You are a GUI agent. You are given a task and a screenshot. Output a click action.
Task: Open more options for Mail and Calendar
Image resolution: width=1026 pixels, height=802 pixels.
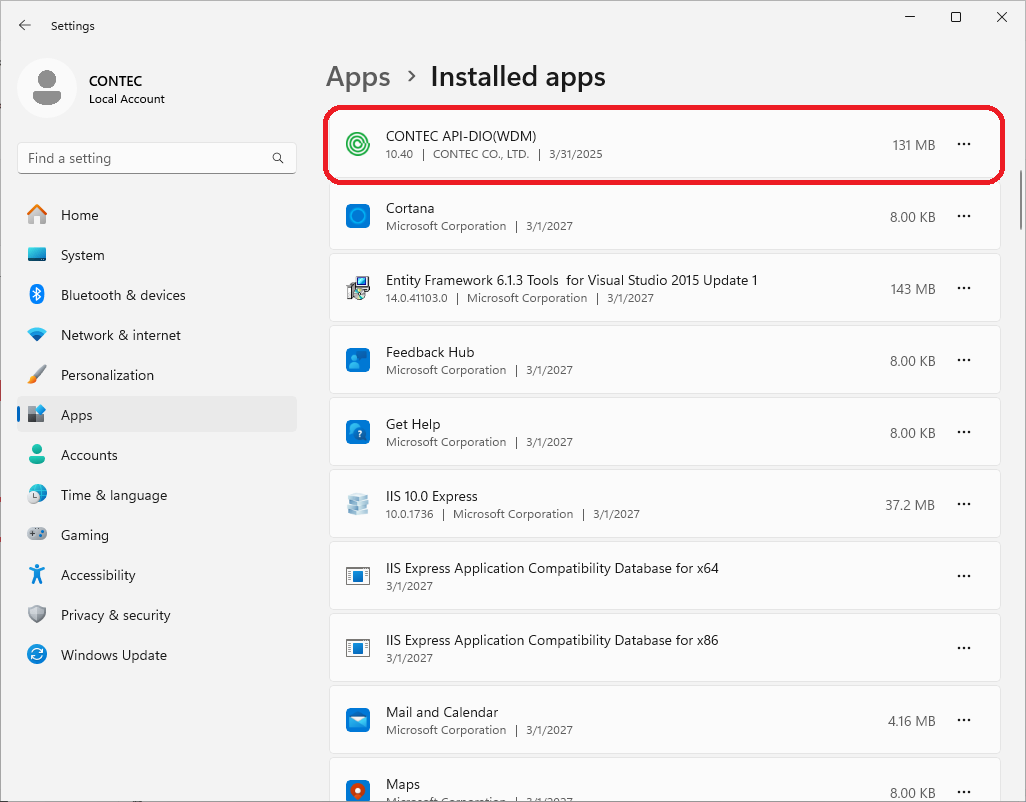click(964, 720)
